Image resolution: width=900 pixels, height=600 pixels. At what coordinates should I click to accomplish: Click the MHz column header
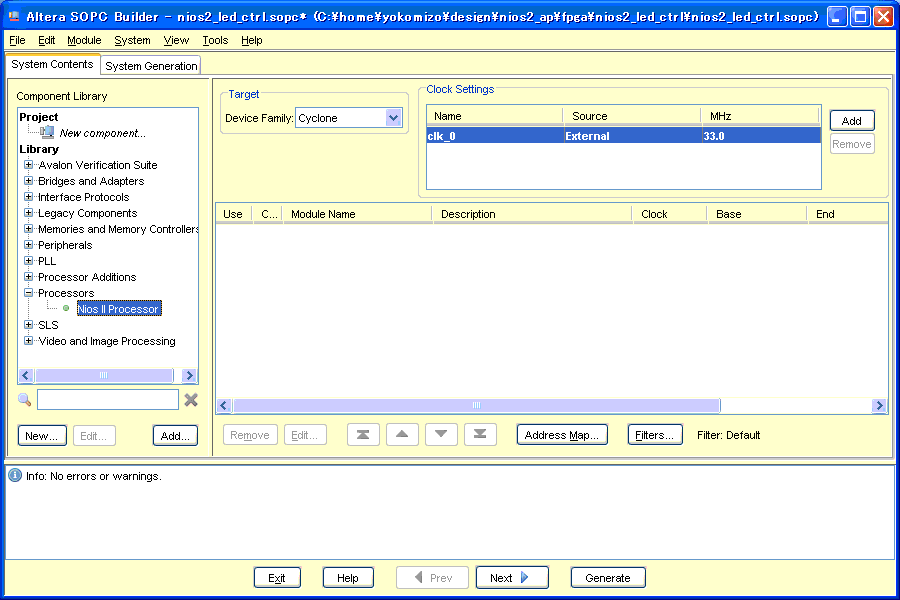pos(761,116)
